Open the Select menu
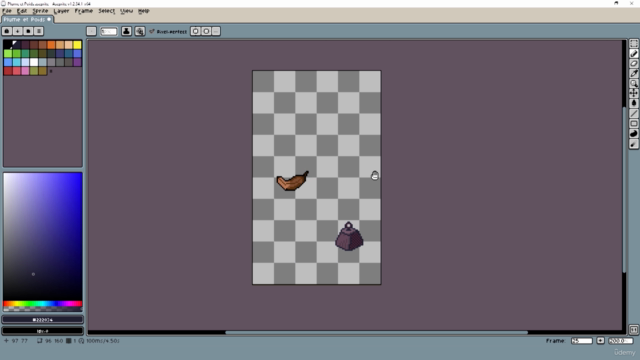The height and width of the screenshot is (360, 640). (x=107, y=11)
